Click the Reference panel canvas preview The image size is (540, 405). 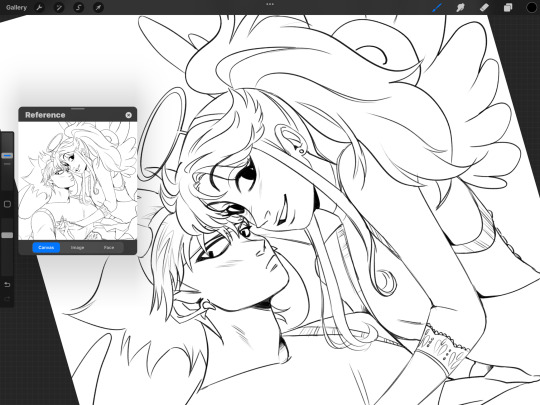pyautogui.click(x=77, y=181)
